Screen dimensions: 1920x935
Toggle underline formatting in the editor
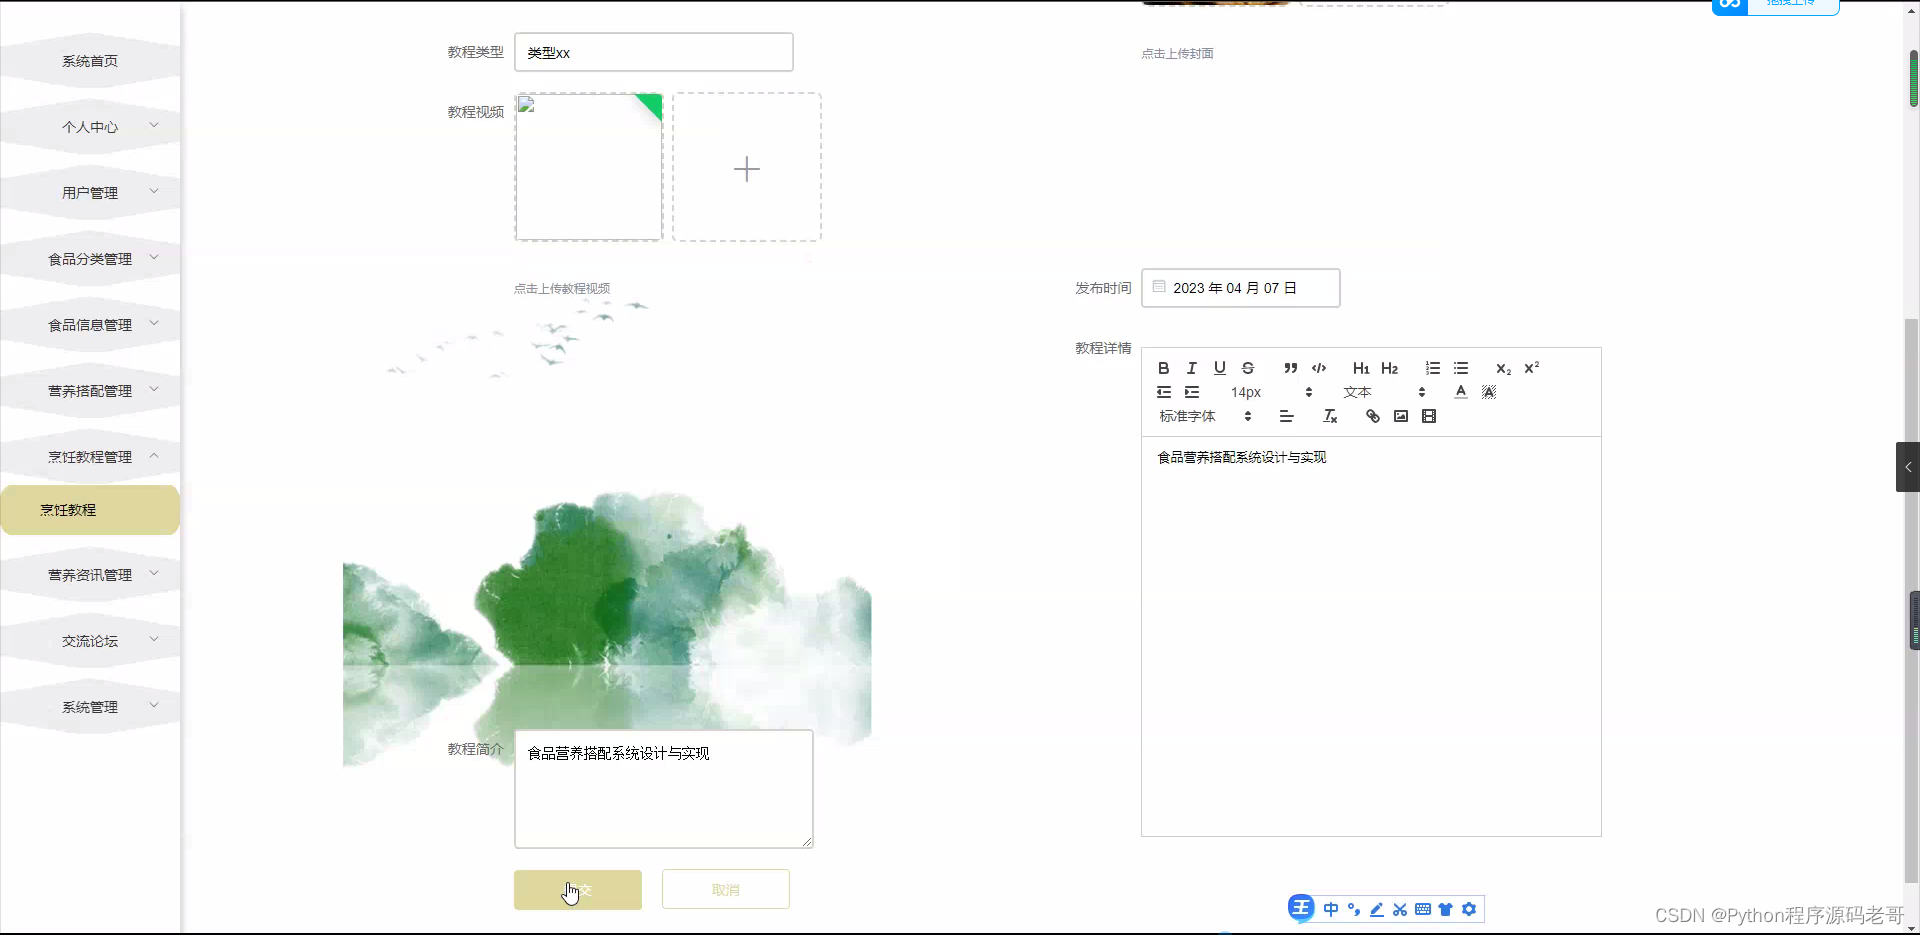point(1220,368)
